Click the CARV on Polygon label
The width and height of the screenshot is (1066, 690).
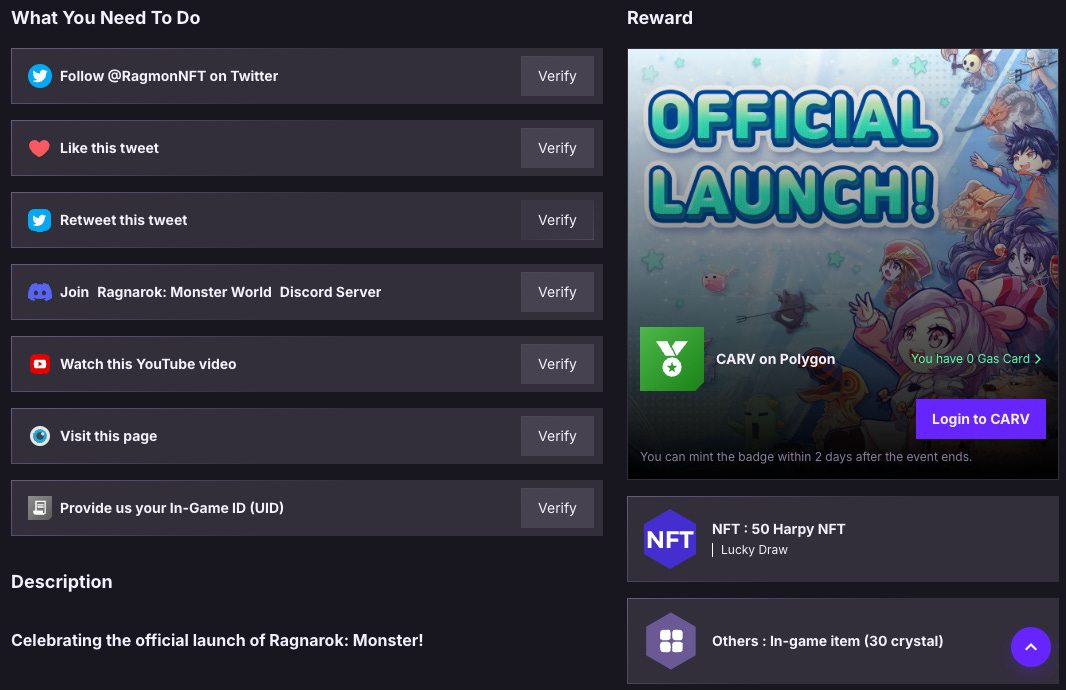[776, 359]
